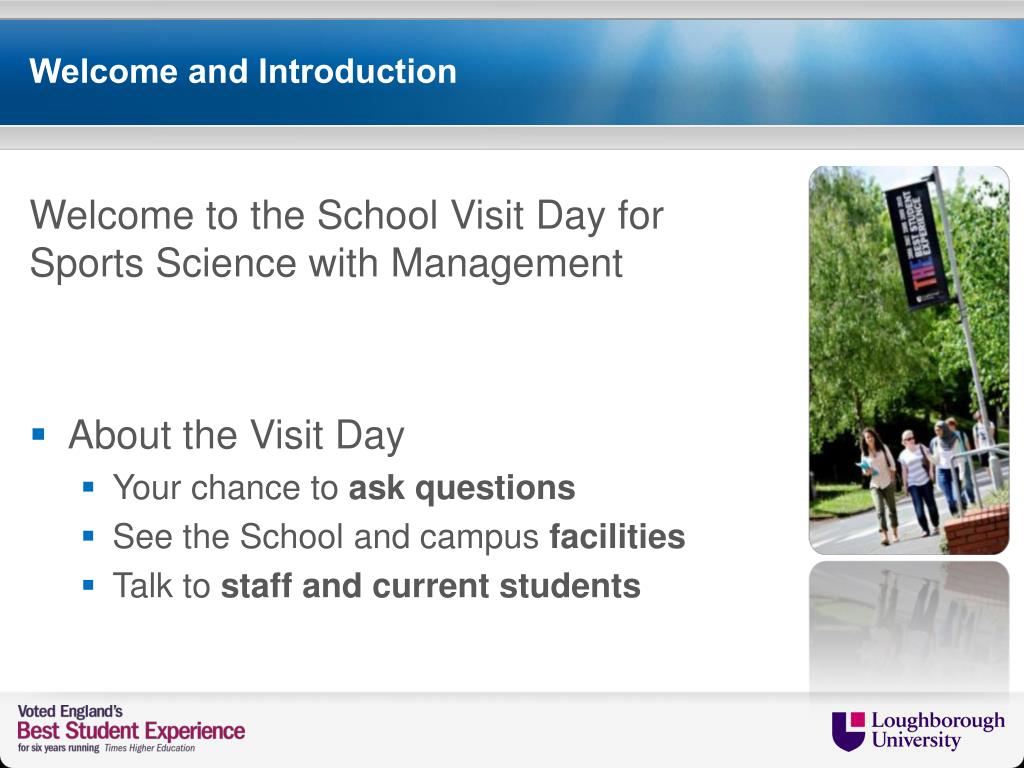Select the bold word 'facilities'
The height and width of the screenshot is (768, 1024).
[617, 537]
